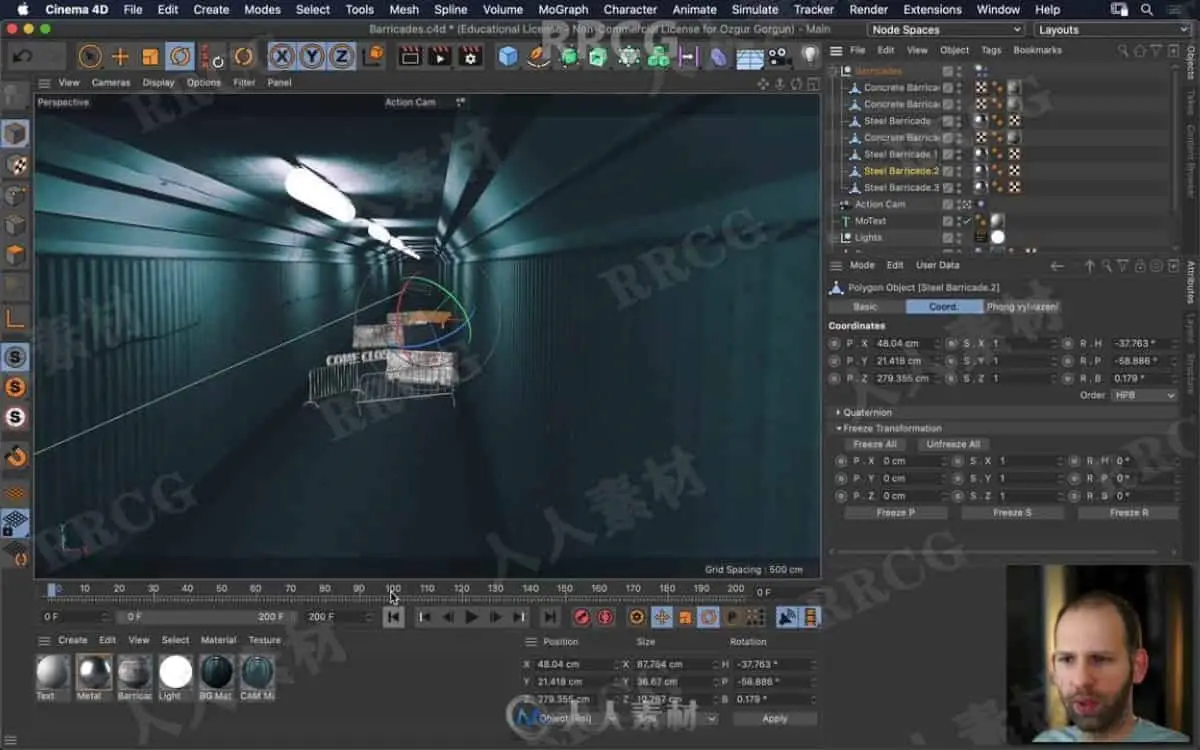Click the Unfreeze All button
The image size is (1200, 750).
[x=953, y=444]
